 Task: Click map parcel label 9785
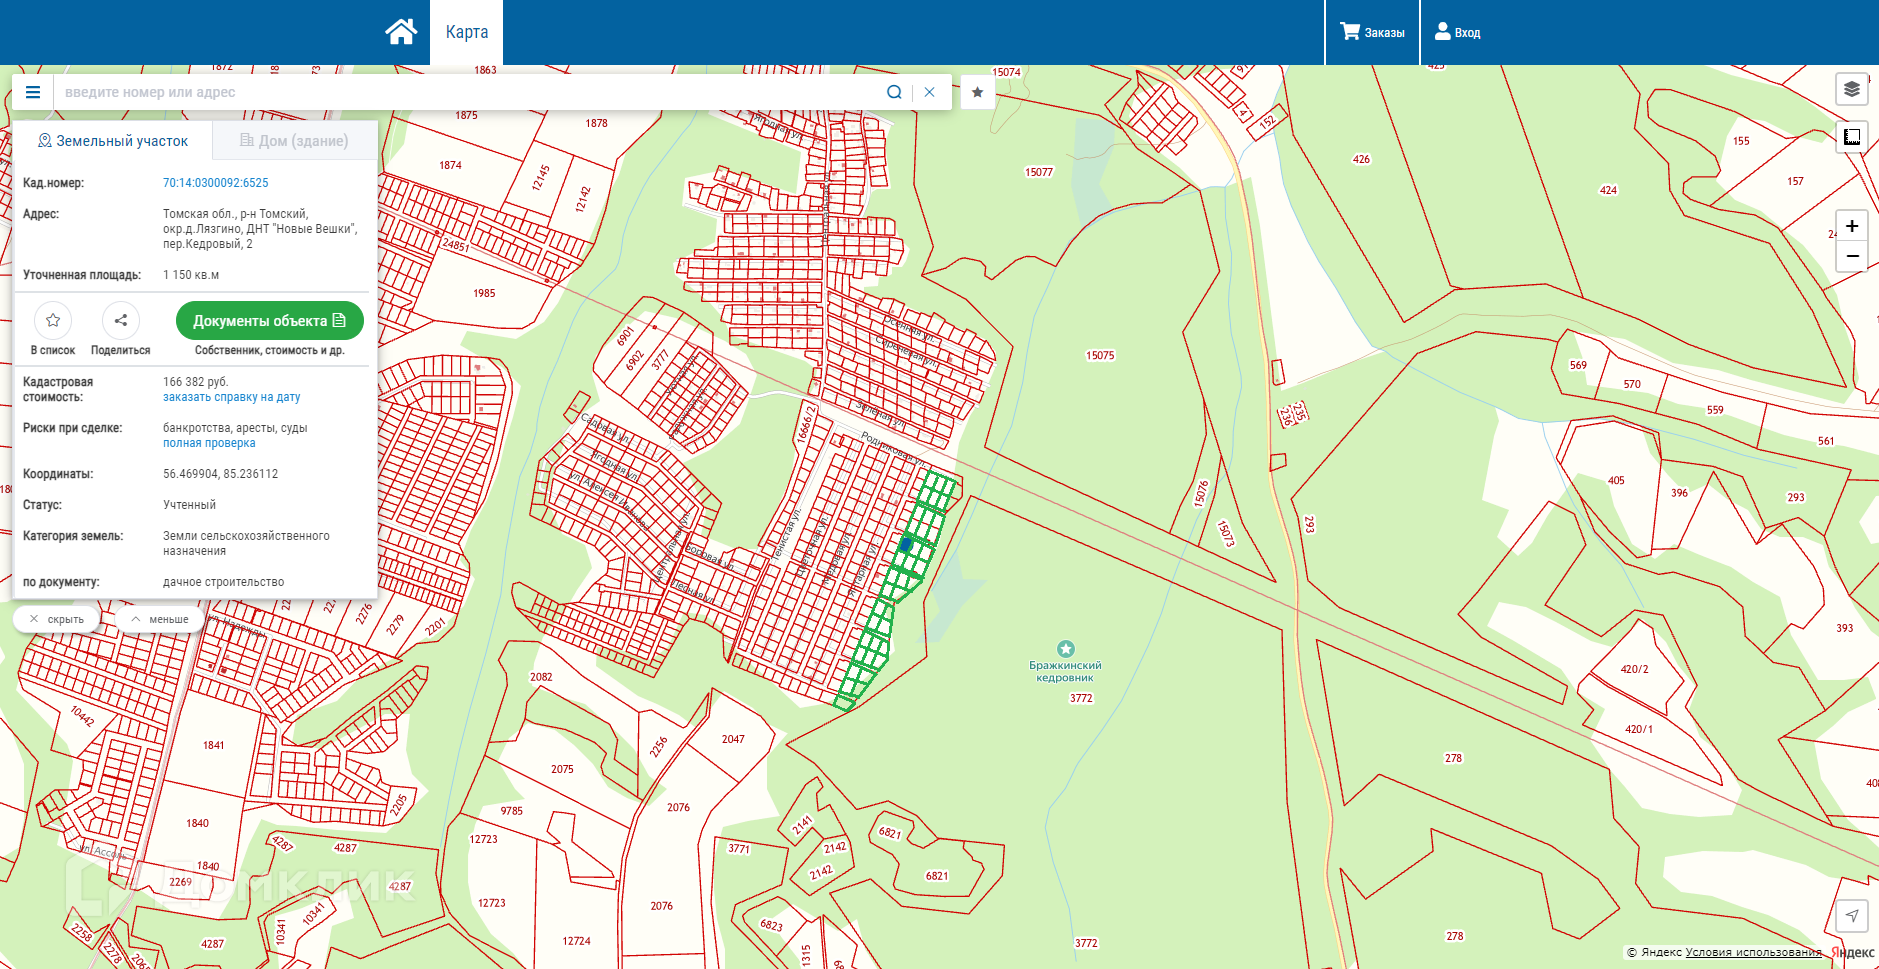click(512, 811)
